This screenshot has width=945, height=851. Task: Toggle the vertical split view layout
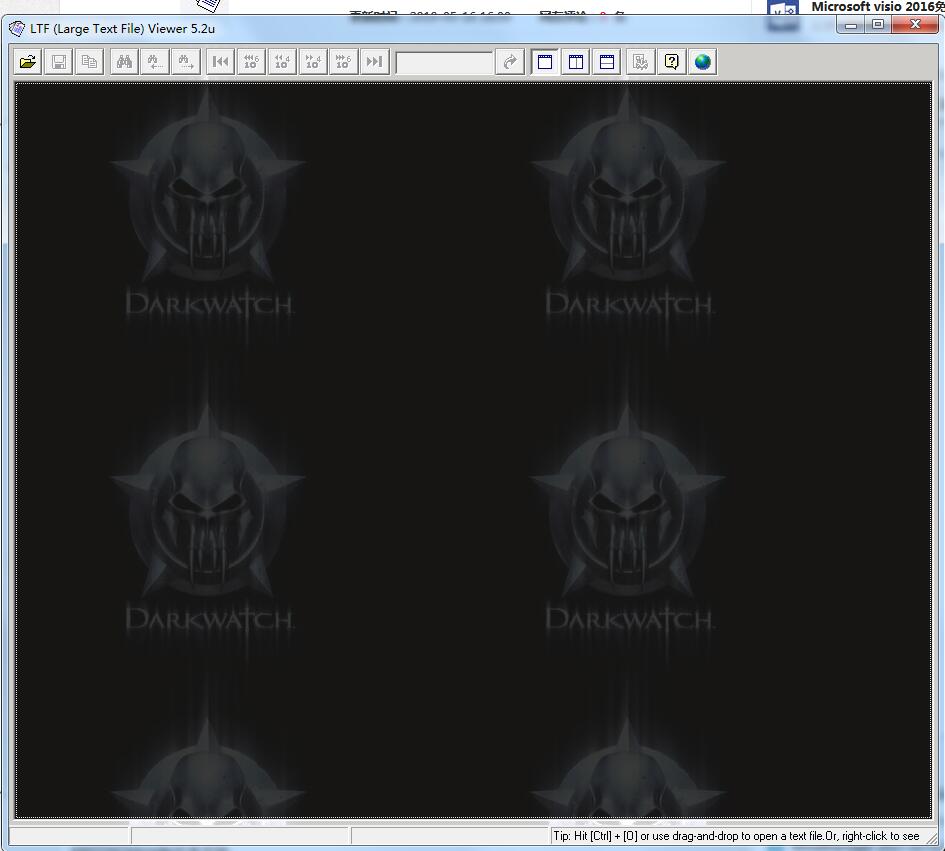[576, 62]
